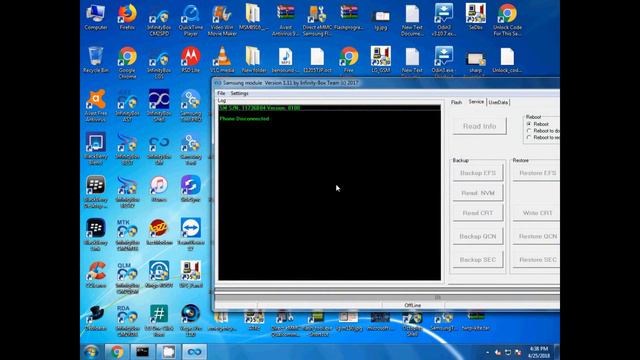This screenshot has width=640, height=360.
Task: Select the Service tab
Action: [476, 102]
